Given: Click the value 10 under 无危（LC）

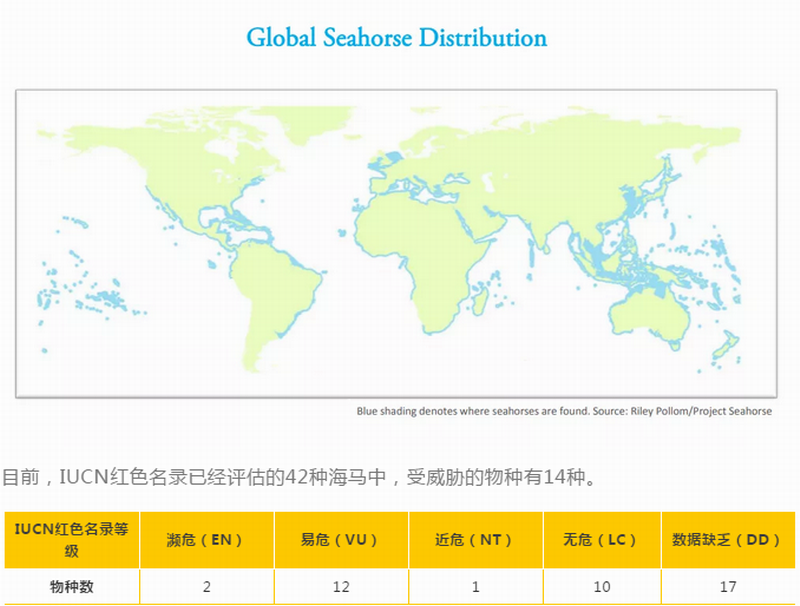Looking at the screenshot, I should tap(601, 587).
